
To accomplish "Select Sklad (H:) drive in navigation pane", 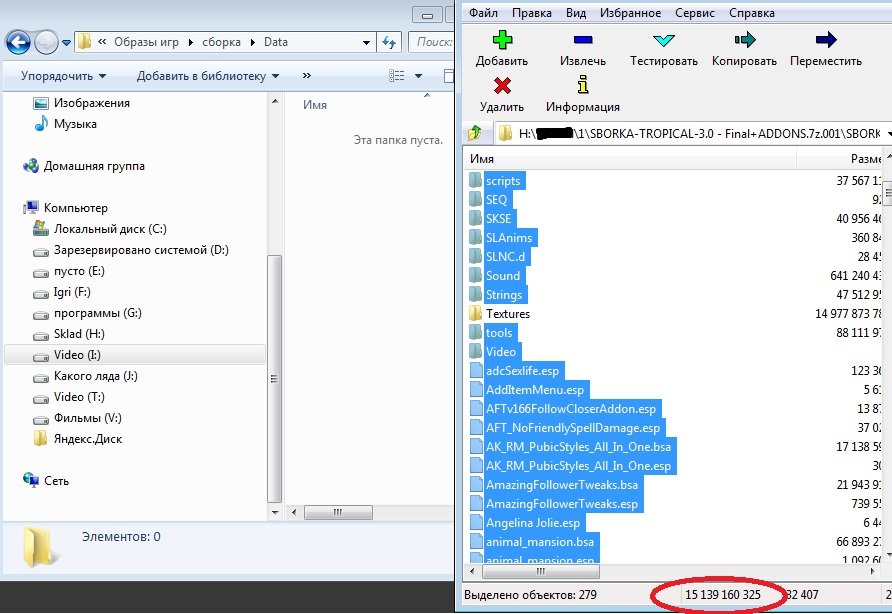I will 79,334.
